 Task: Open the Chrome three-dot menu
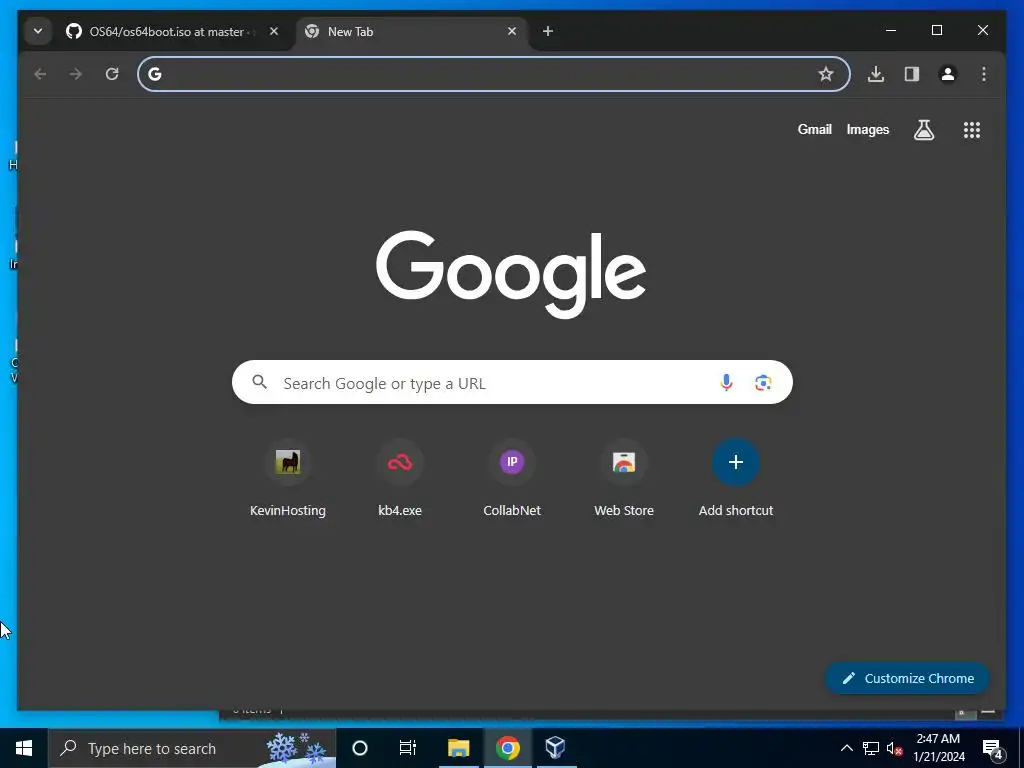pyautogui.click(x=984, y=74)
